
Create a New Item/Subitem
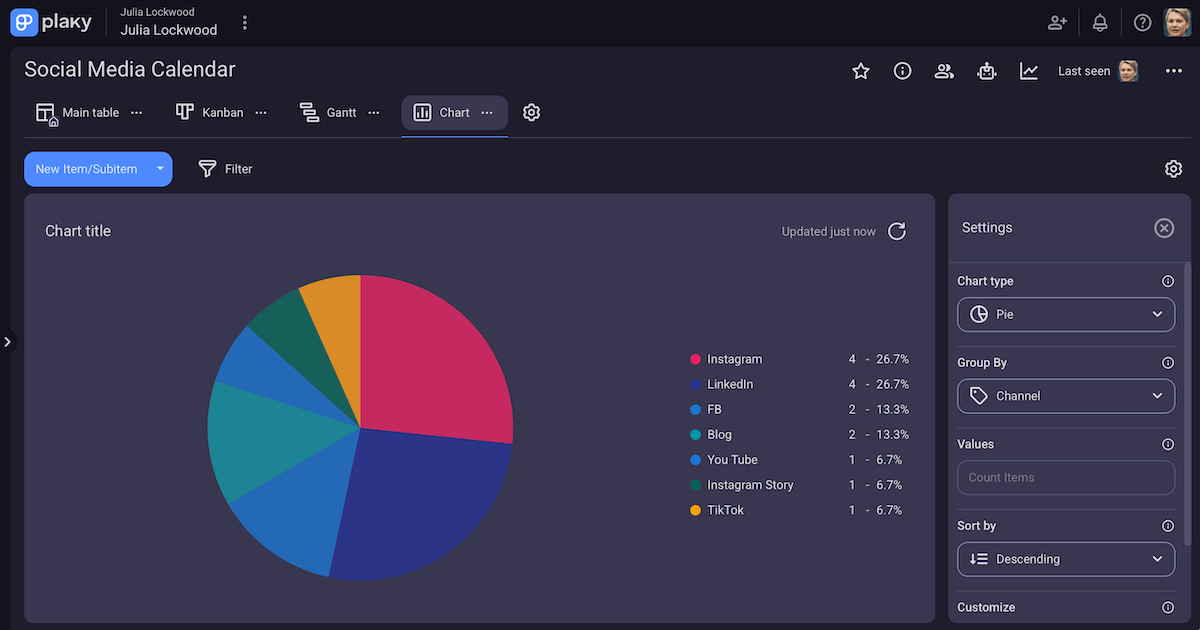85,168
